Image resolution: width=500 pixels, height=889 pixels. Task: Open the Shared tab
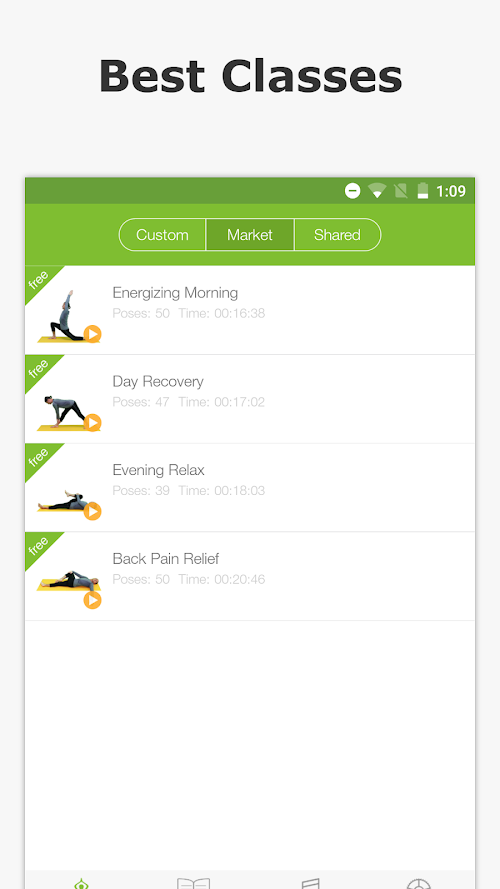tap(337, 235)
